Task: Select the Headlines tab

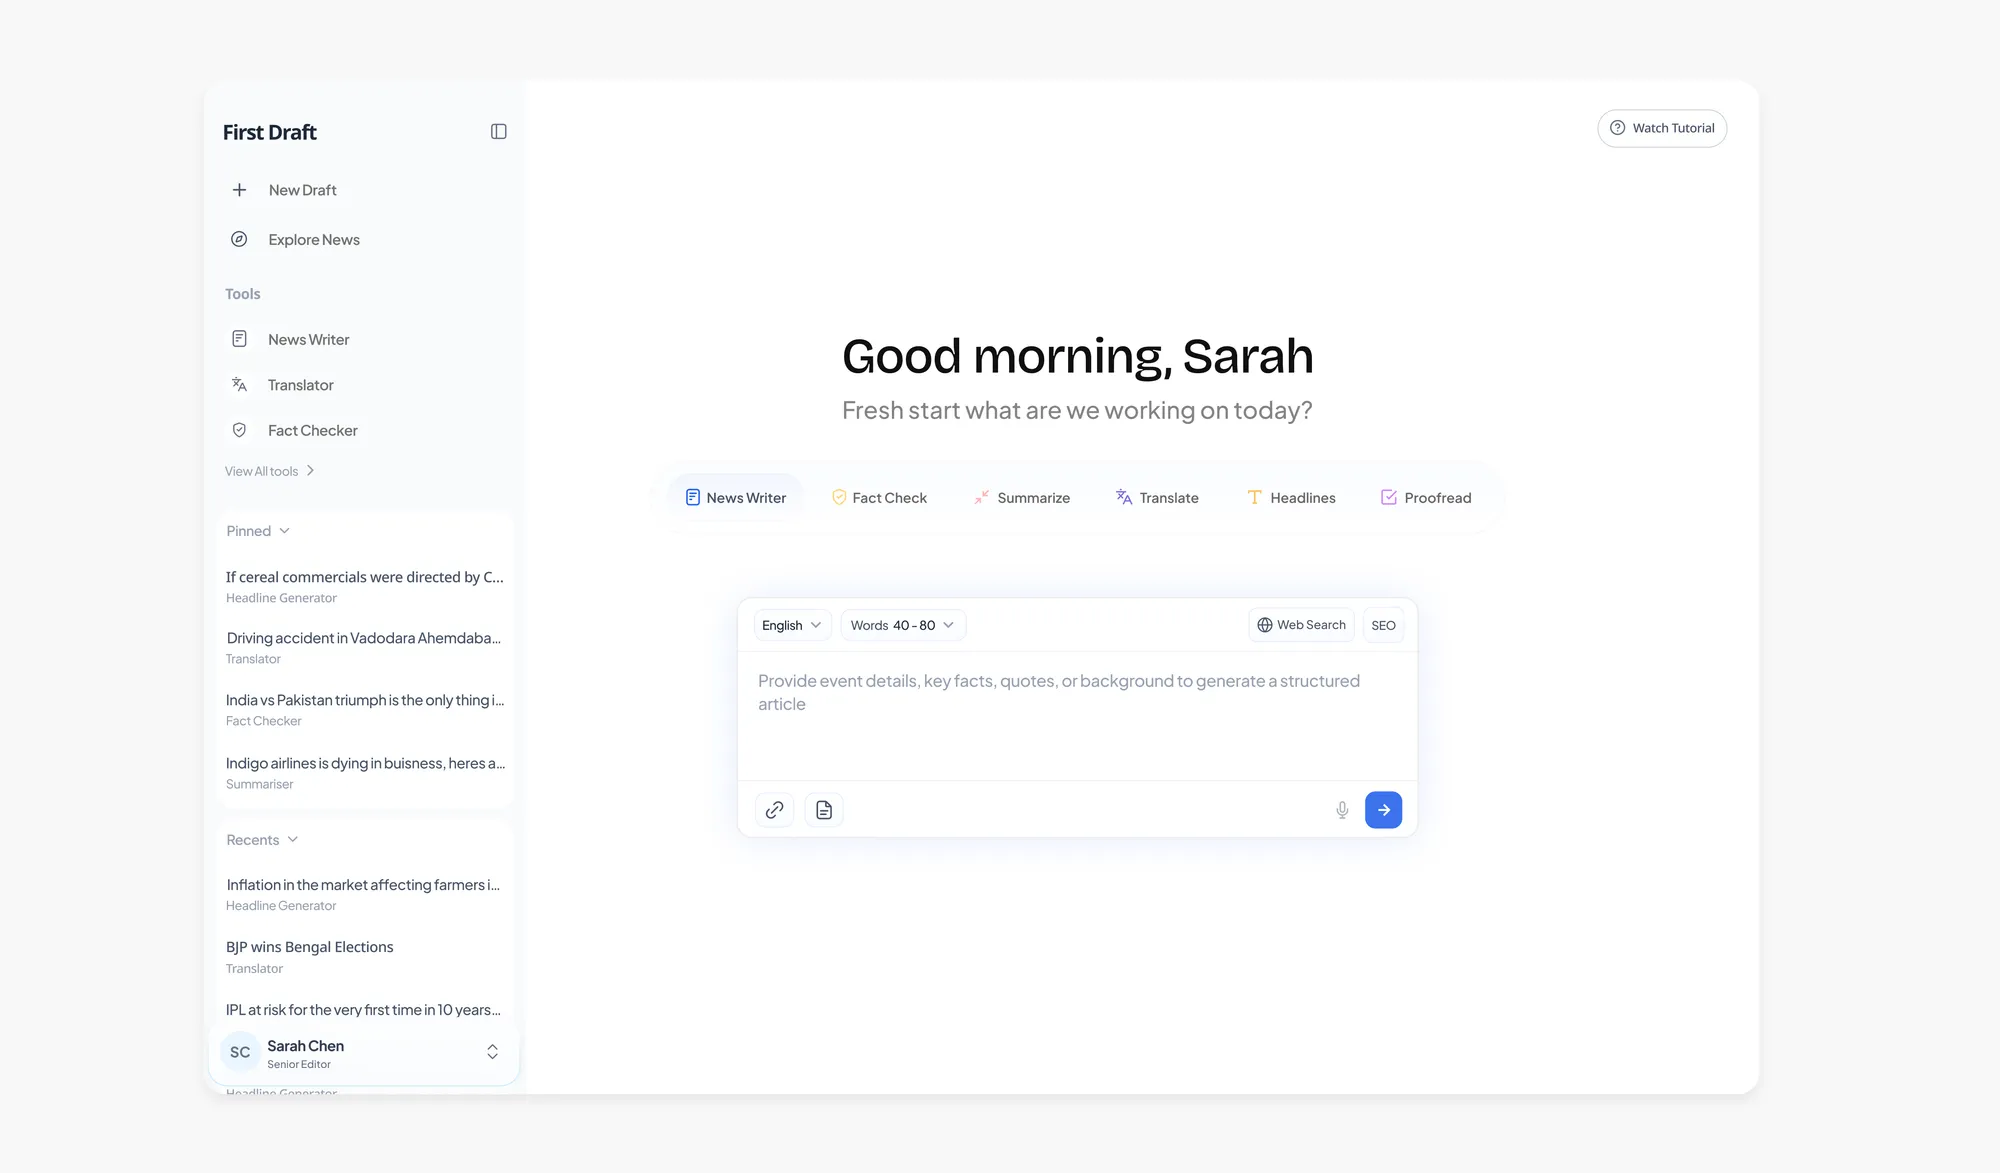Action: click(x=1291, y=498)
